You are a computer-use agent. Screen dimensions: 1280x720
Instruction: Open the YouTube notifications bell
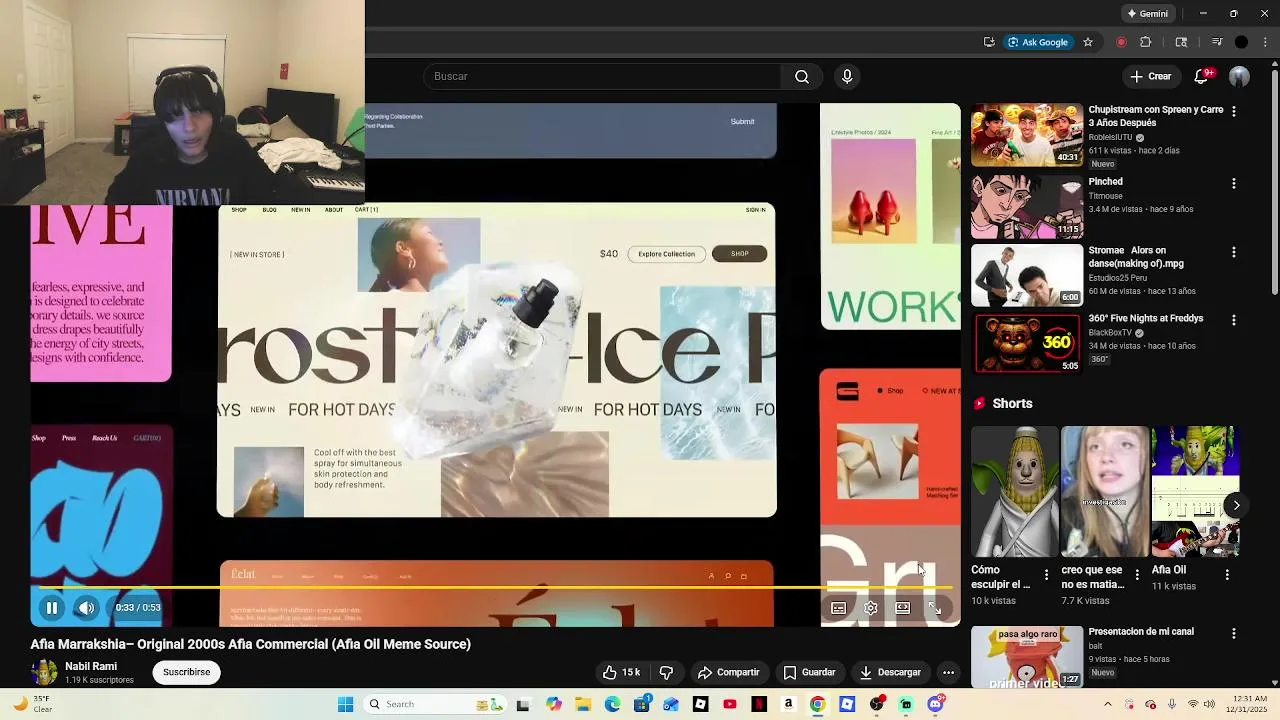[1202, 76]
